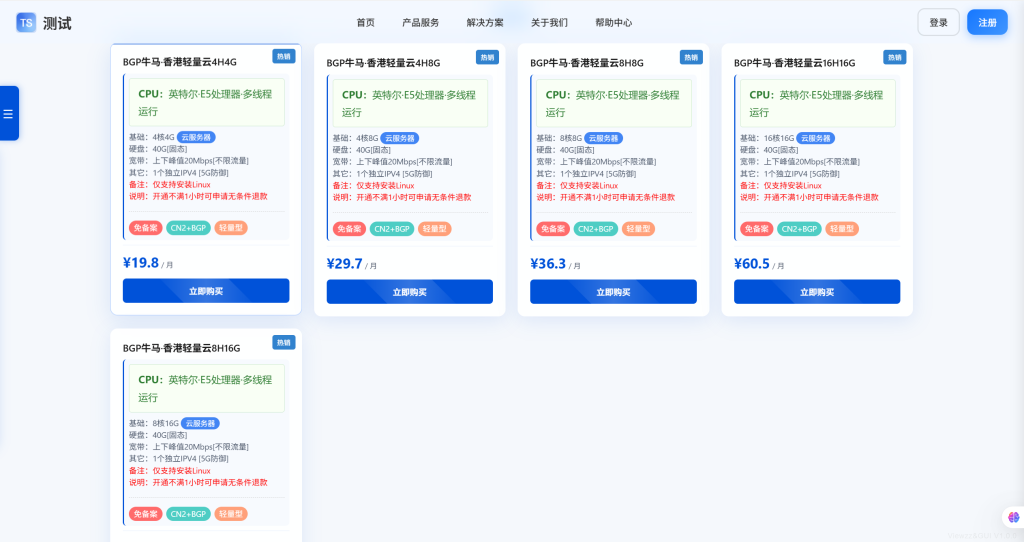1024x542 pixels.
Task: Buy the 4H4G plan at ¥19.8
Action: point(206,291)
